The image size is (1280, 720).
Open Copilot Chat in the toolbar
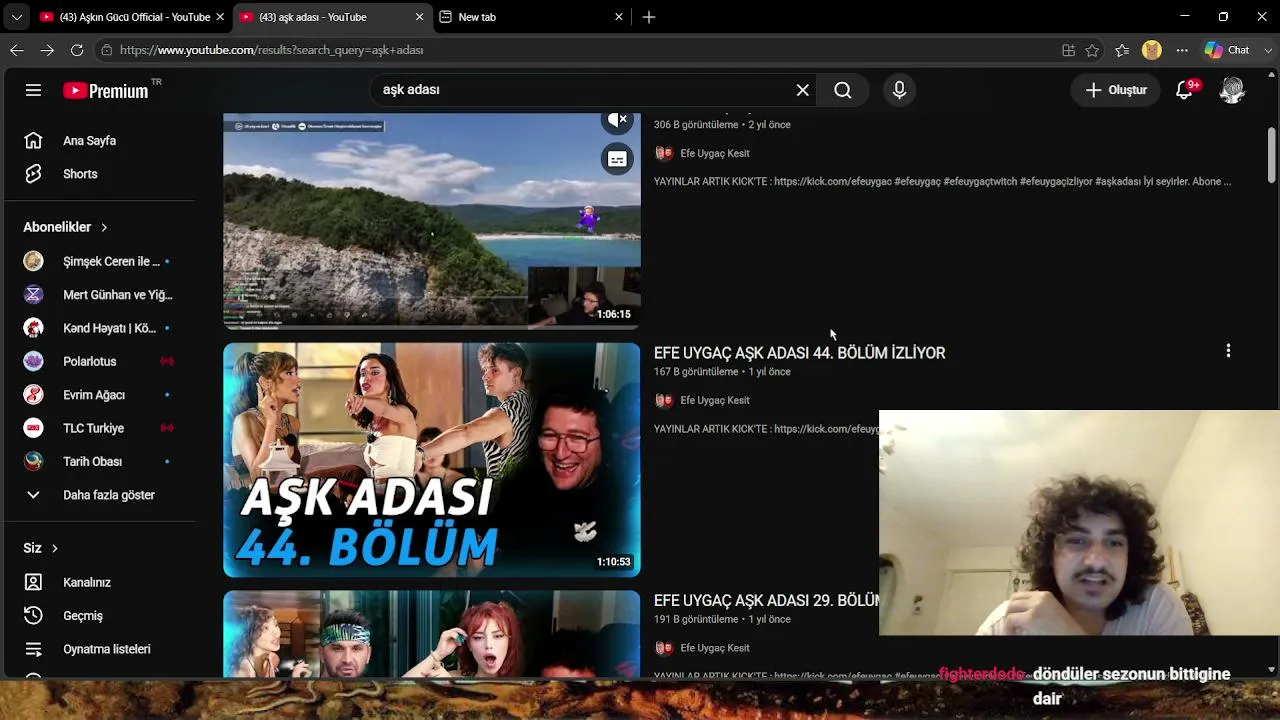pos(1227,50)
